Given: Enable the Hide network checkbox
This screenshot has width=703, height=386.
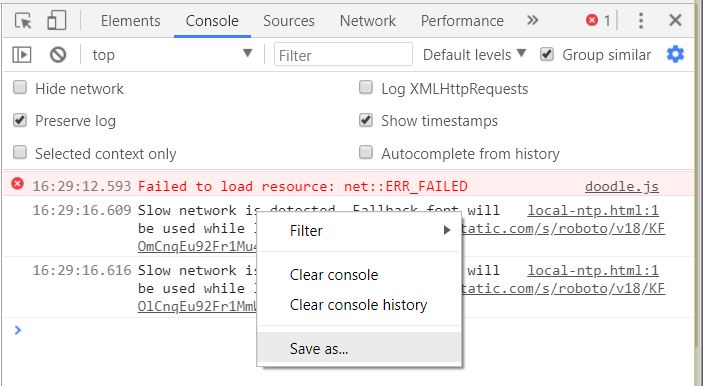Looking at the screenshot, I should pyautogui.click(x=20, y=87).
